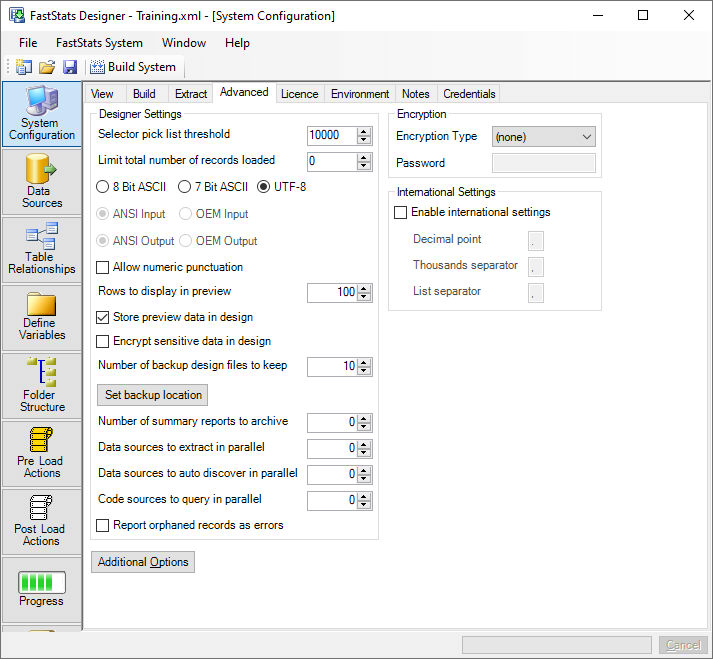
Task: Open Pre Load Actions section
Action: click(41, 453)
